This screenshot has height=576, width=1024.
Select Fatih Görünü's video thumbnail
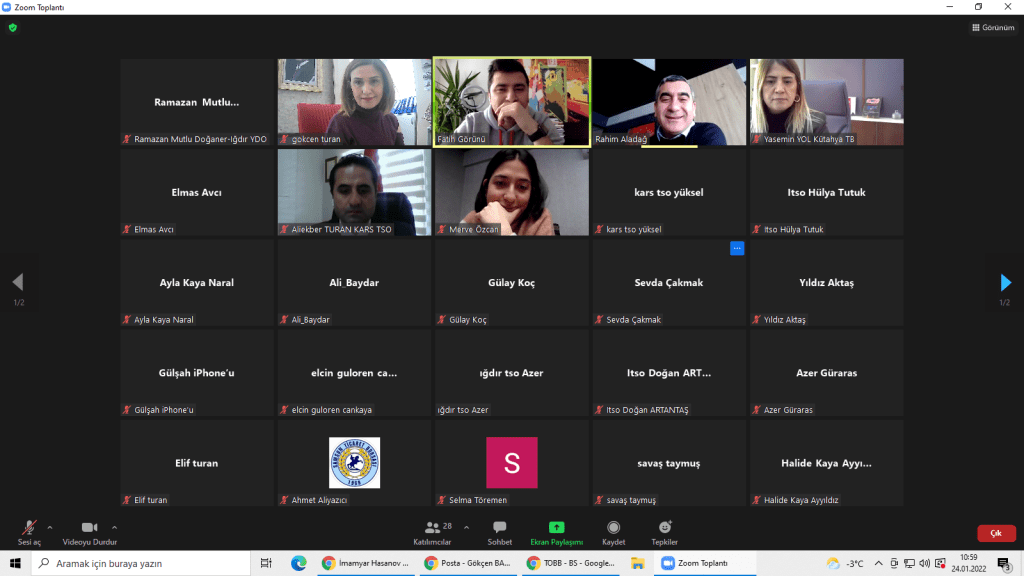point(512,101)
